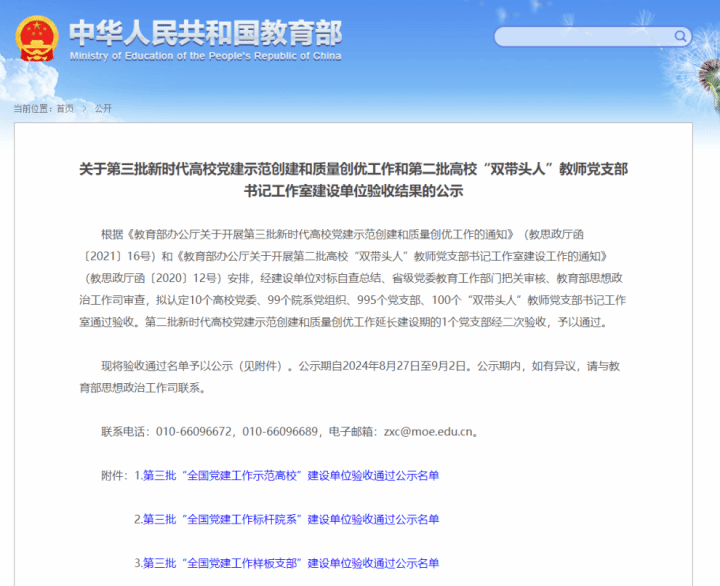Open the 公开 breadcrumb section
This screenshot has height=586, width=720.
click(x=103, y=108)
